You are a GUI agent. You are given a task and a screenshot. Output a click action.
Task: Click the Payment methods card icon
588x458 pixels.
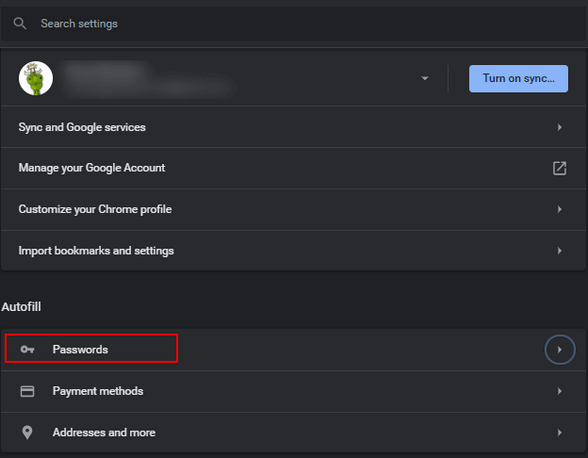pos(27,391)
